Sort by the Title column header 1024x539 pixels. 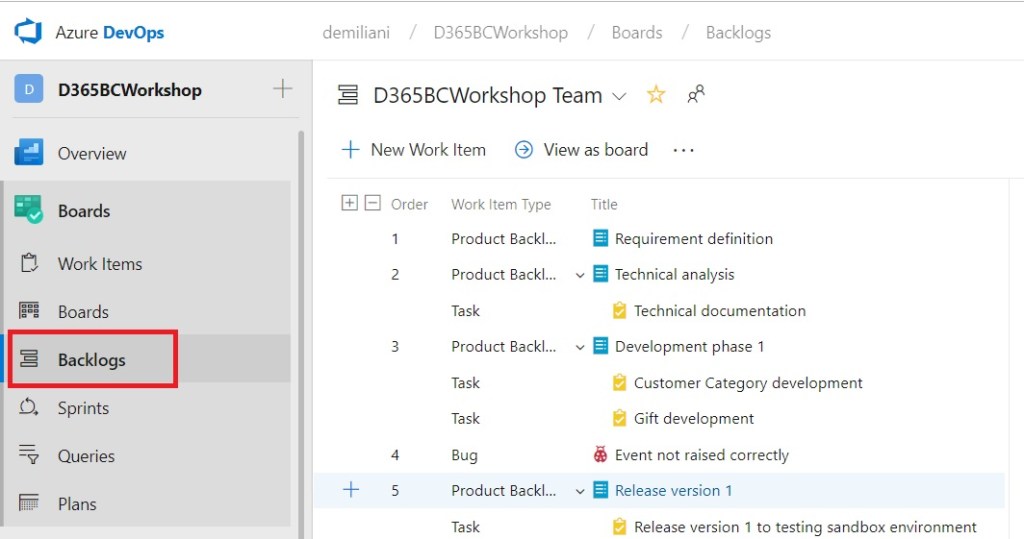click(604, 204)
